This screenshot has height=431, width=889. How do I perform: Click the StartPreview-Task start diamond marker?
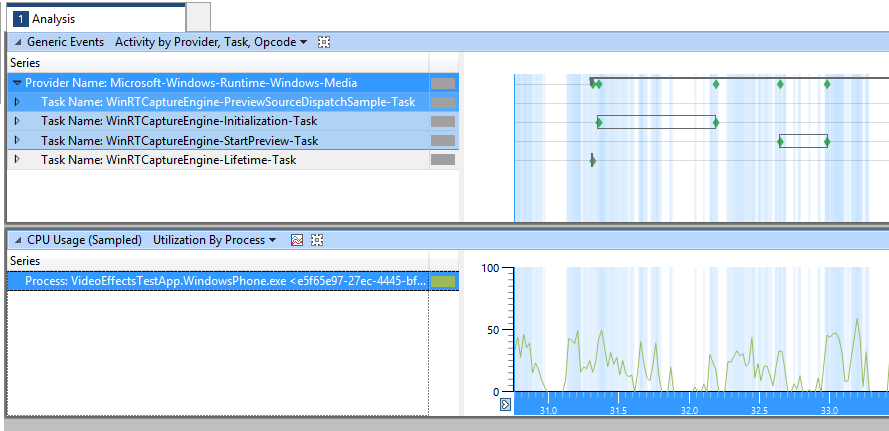point(781,141)
